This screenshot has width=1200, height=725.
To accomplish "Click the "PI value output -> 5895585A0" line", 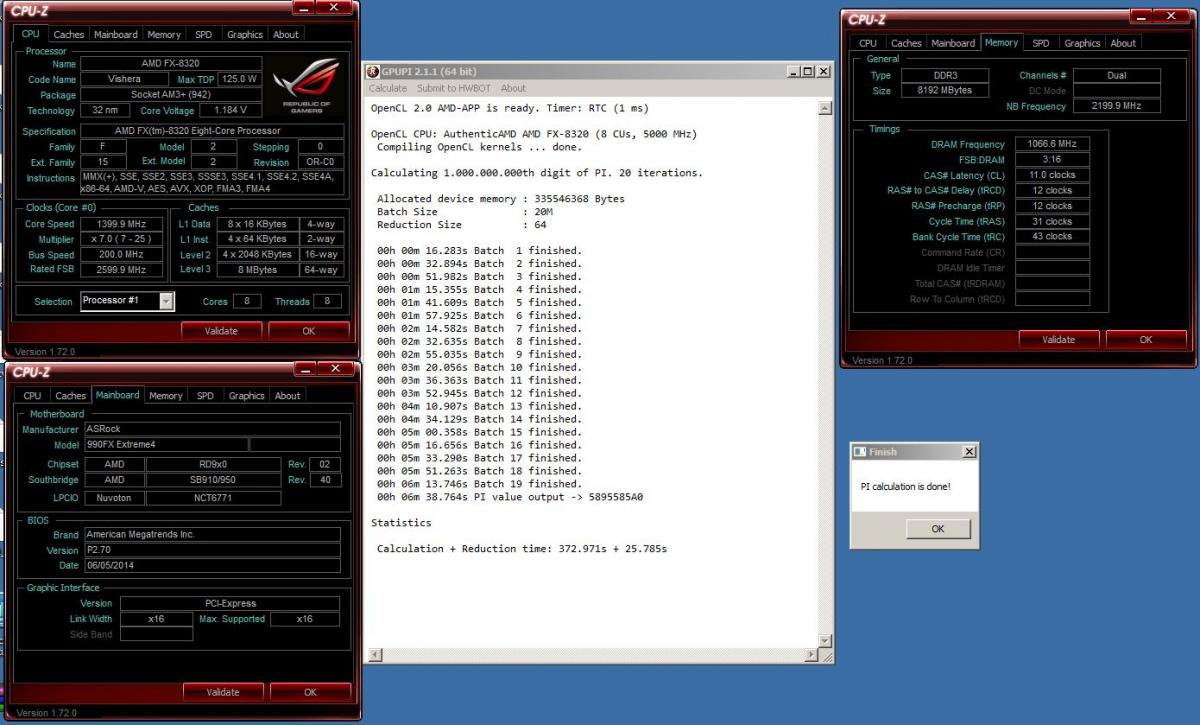I will [x=510, y=497].
